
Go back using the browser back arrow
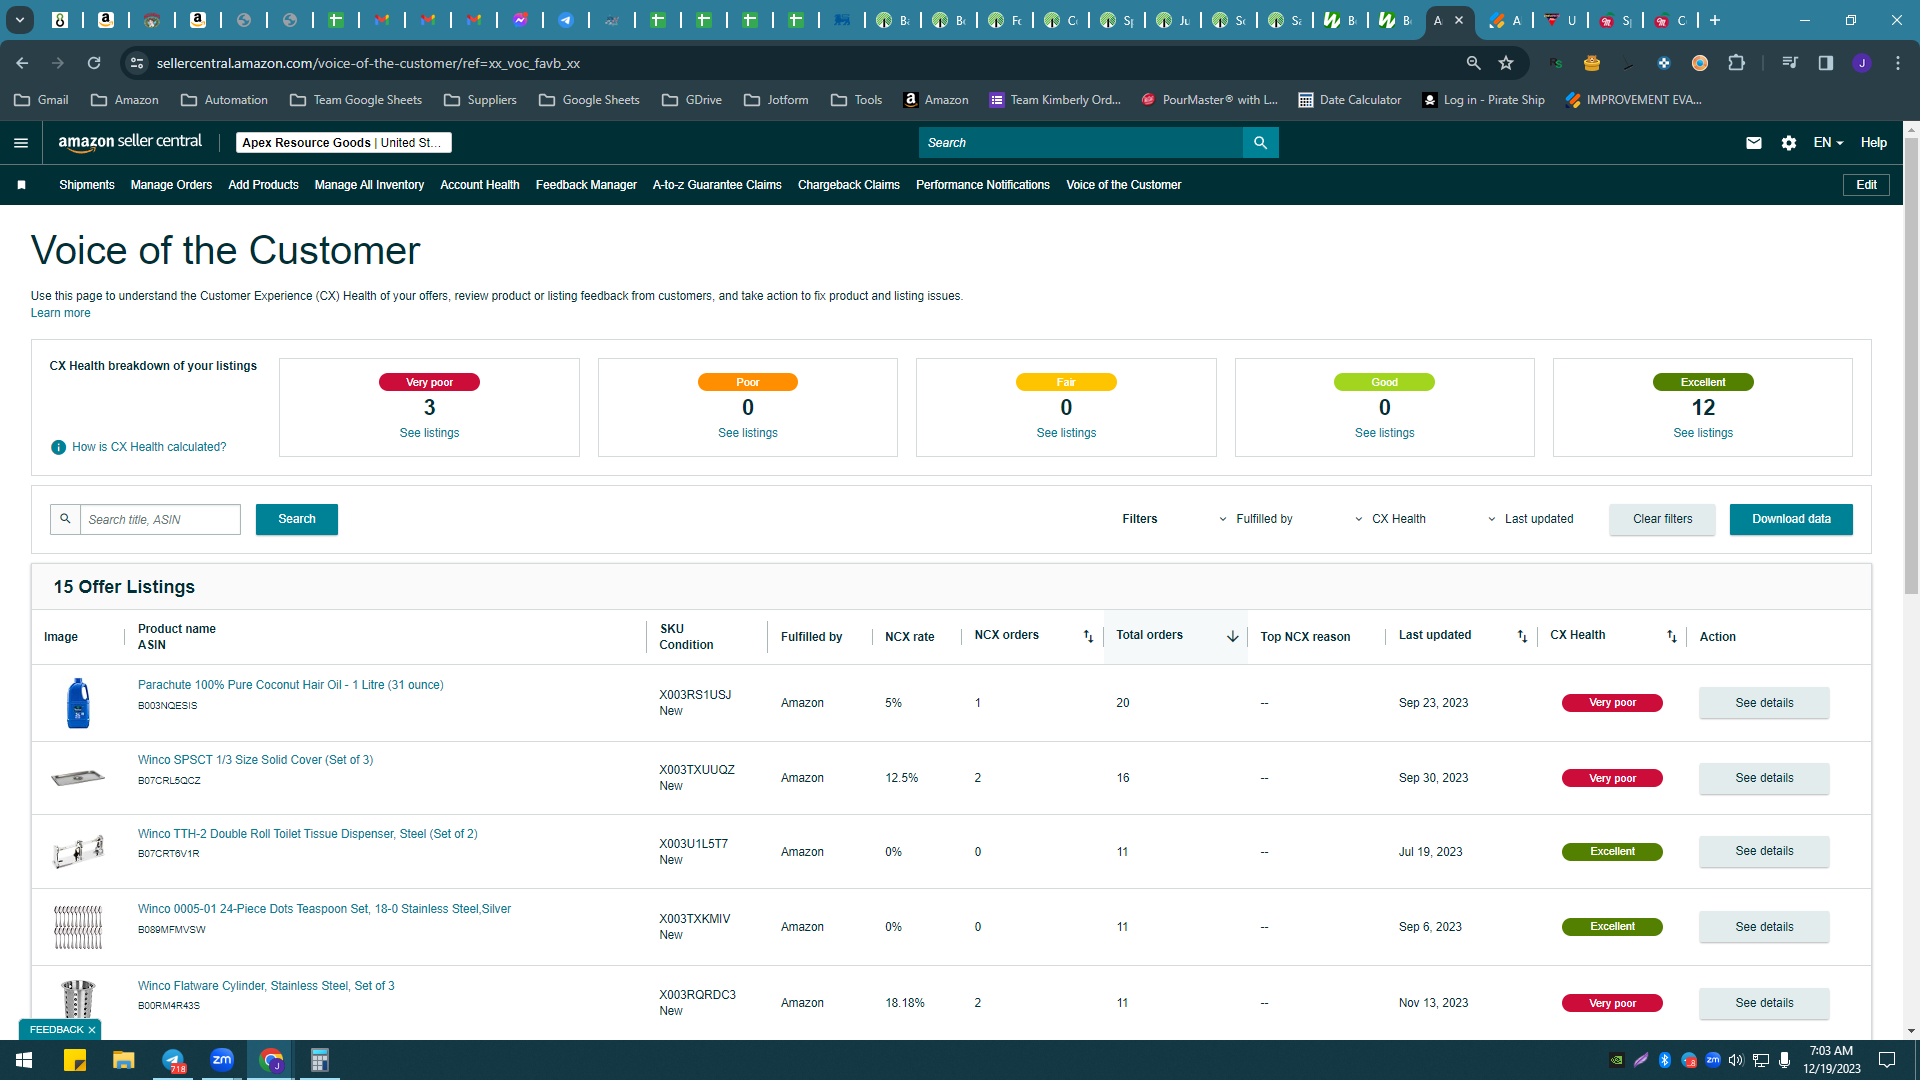tap(22, 63)
